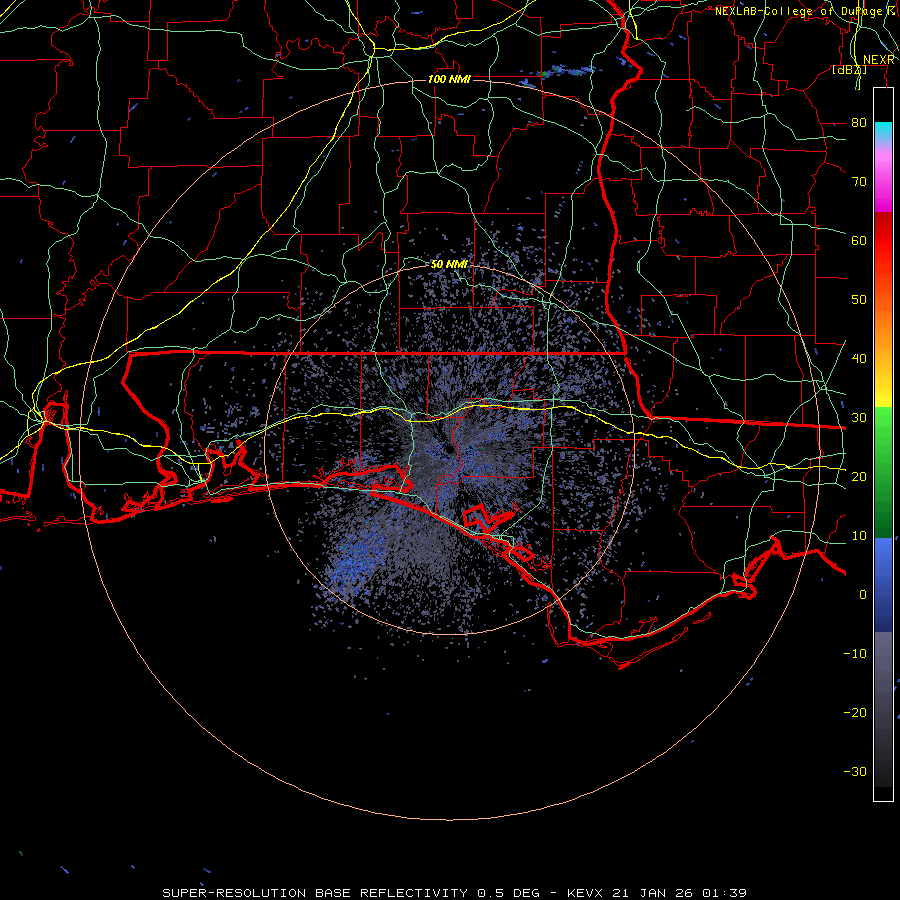
Task: Select the 50 value on the dBZ scale
Action: coord(859,300)
